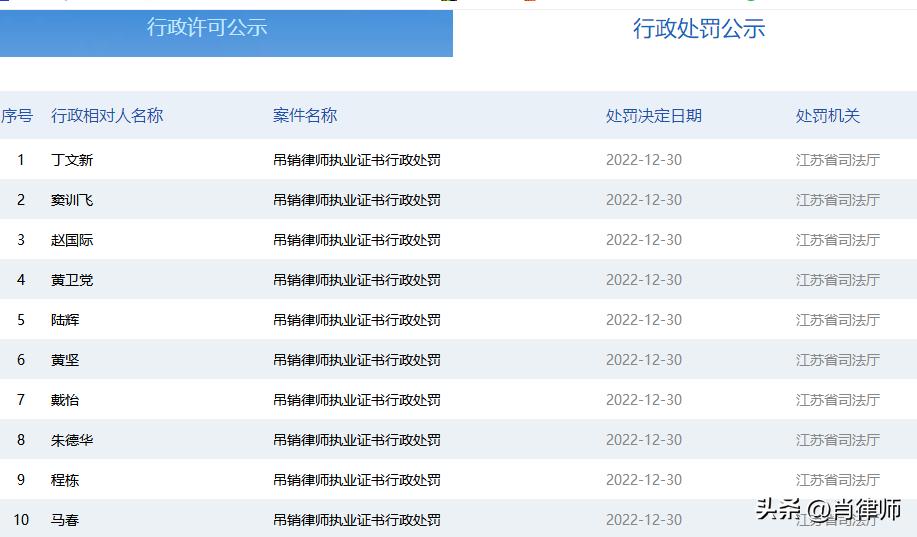The image size is (917, 537).
Task: Open 朱德华's case name entry
Action: pyautogui.click(x=357, y=440)
